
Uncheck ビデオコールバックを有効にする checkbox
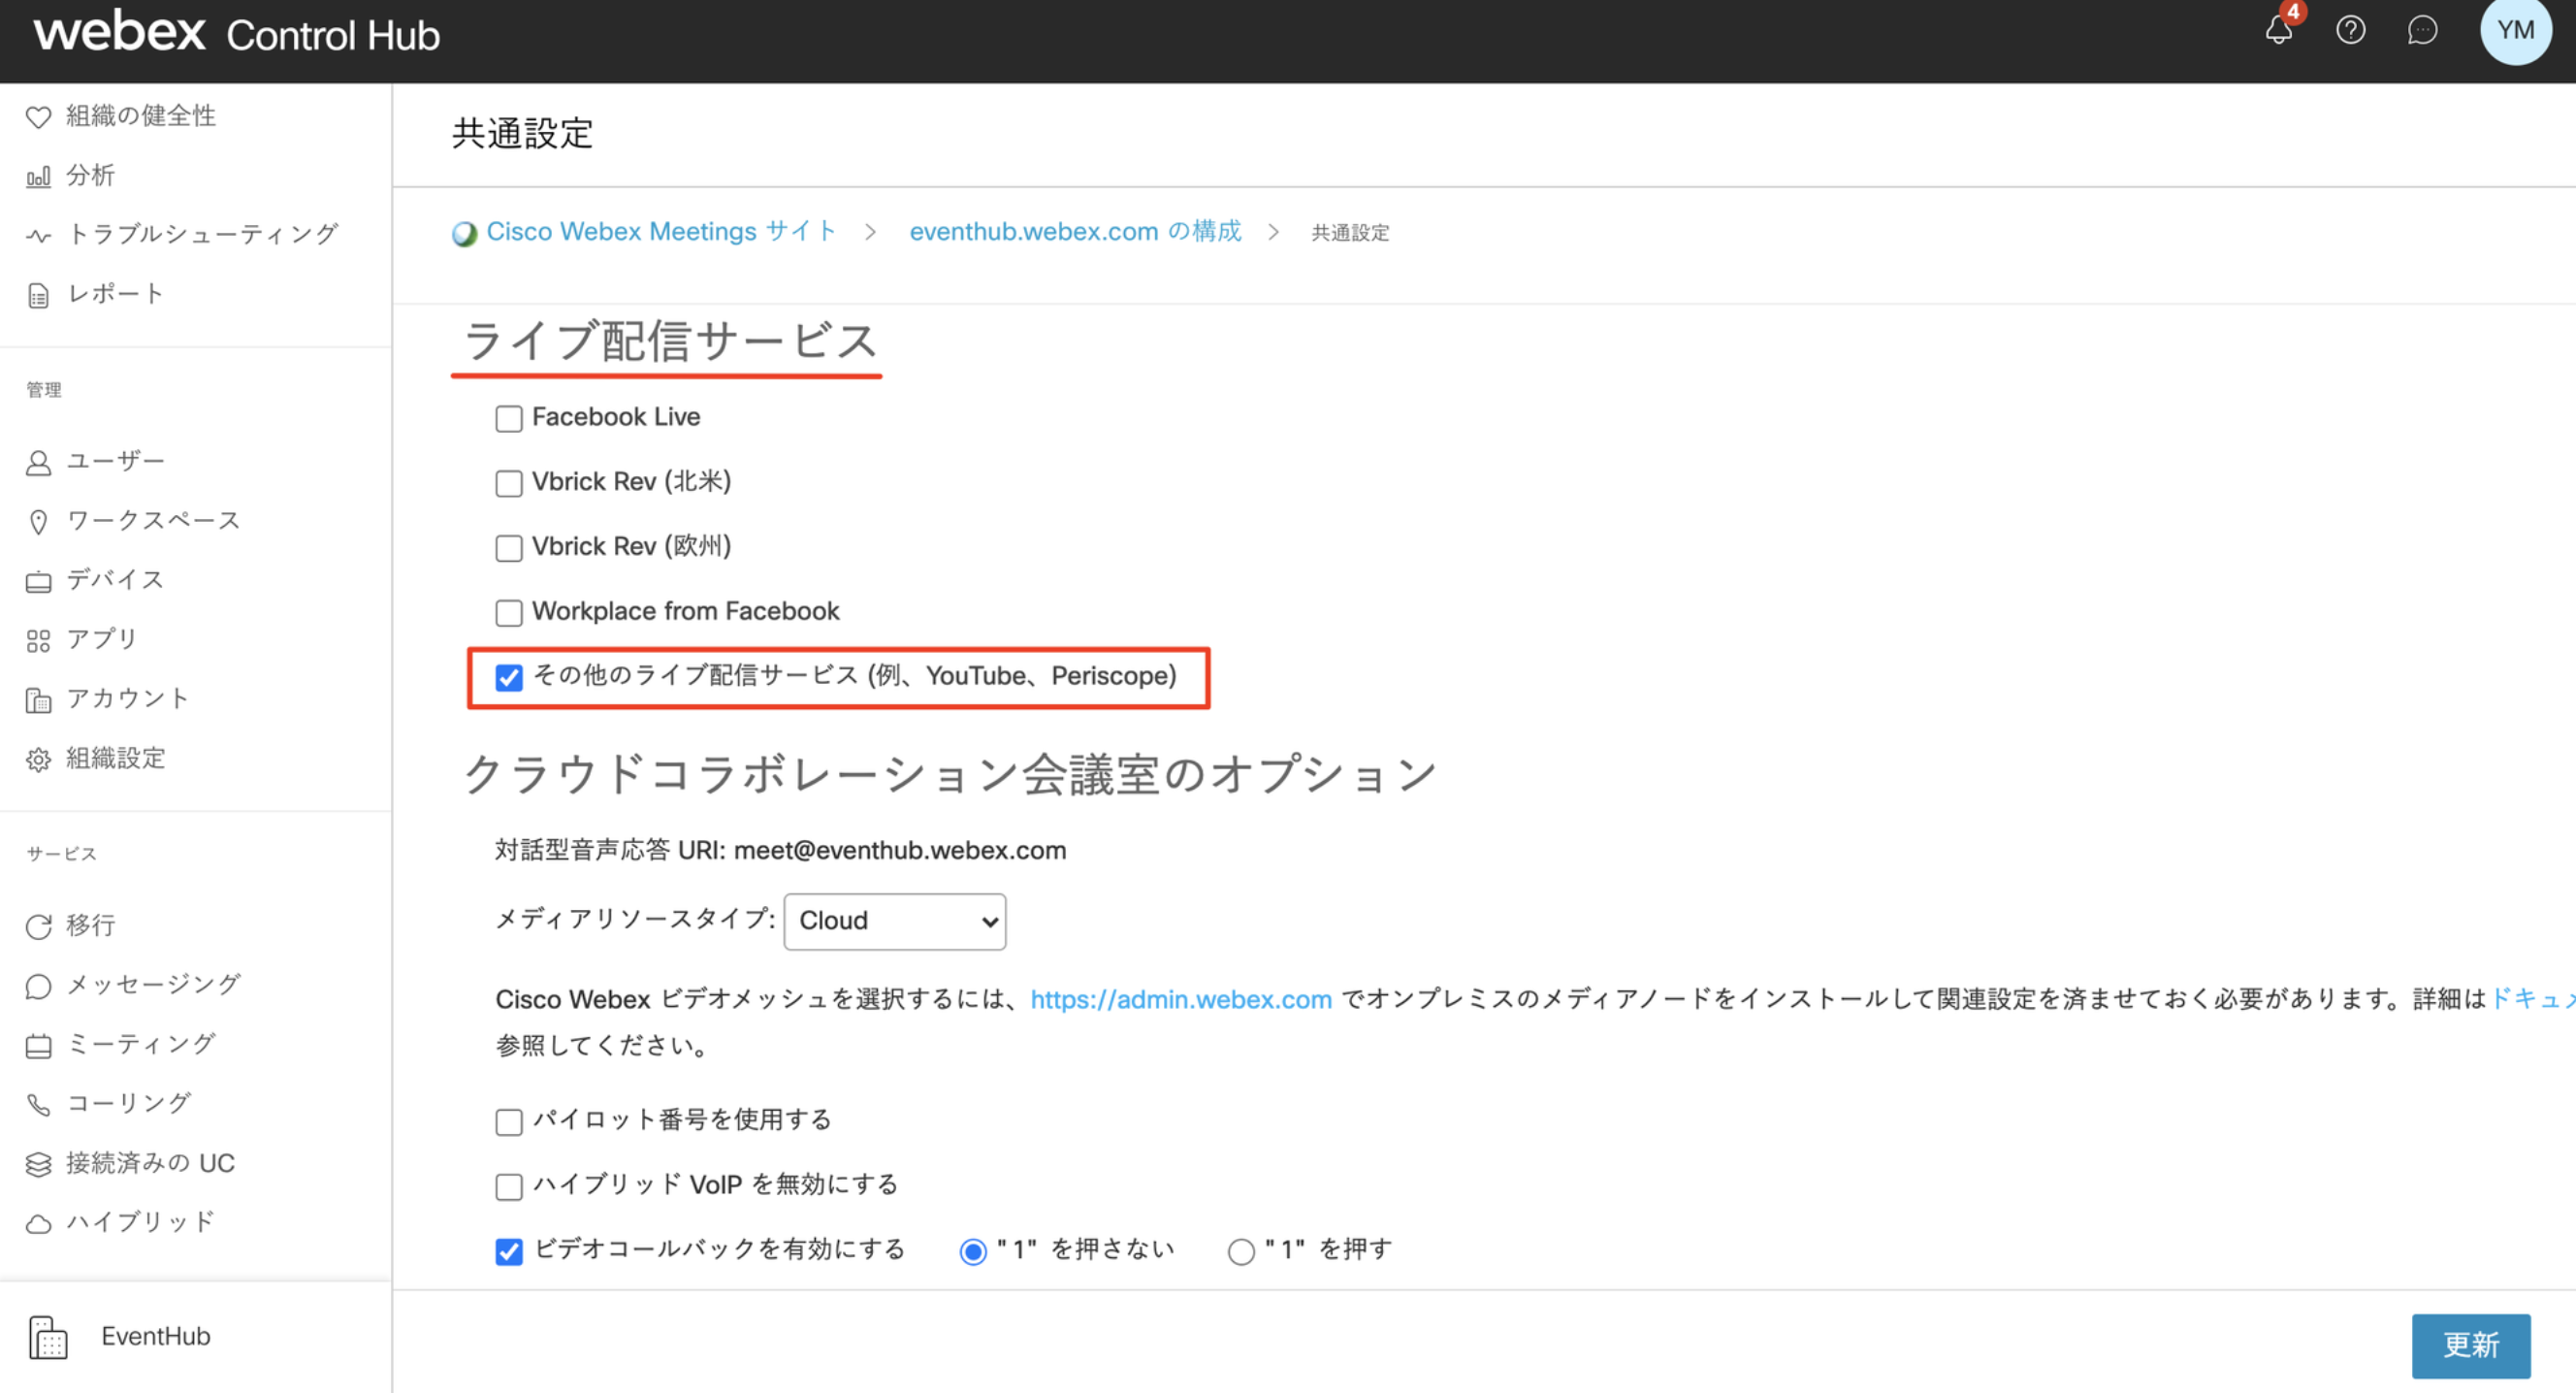(509, 1251)
